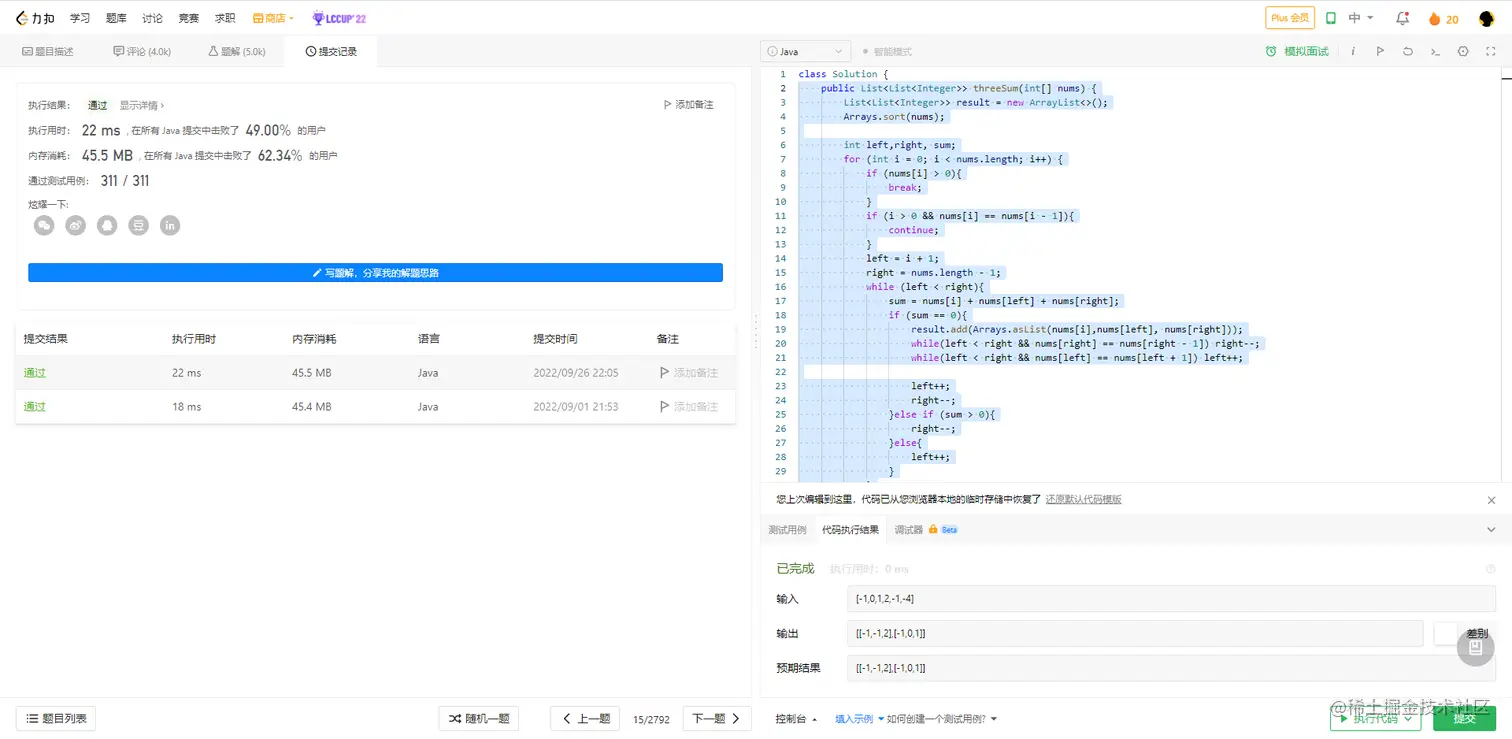Share result via Douban icon
1512x739 pixels.
point(139,226)
